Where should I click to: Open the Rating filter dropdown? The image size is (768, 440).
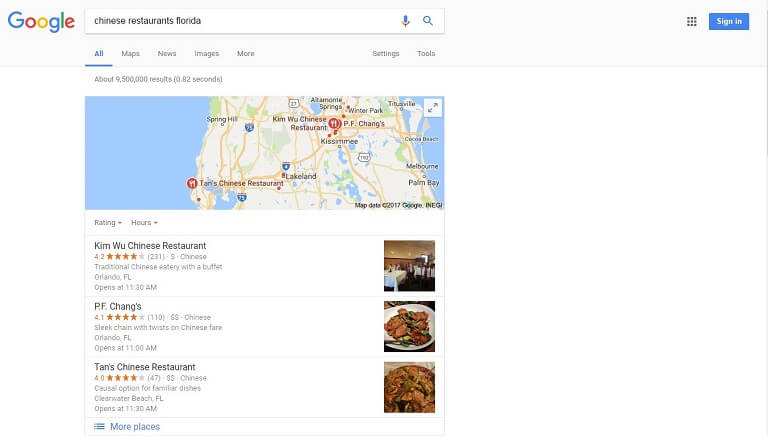(x=108, y=222)
